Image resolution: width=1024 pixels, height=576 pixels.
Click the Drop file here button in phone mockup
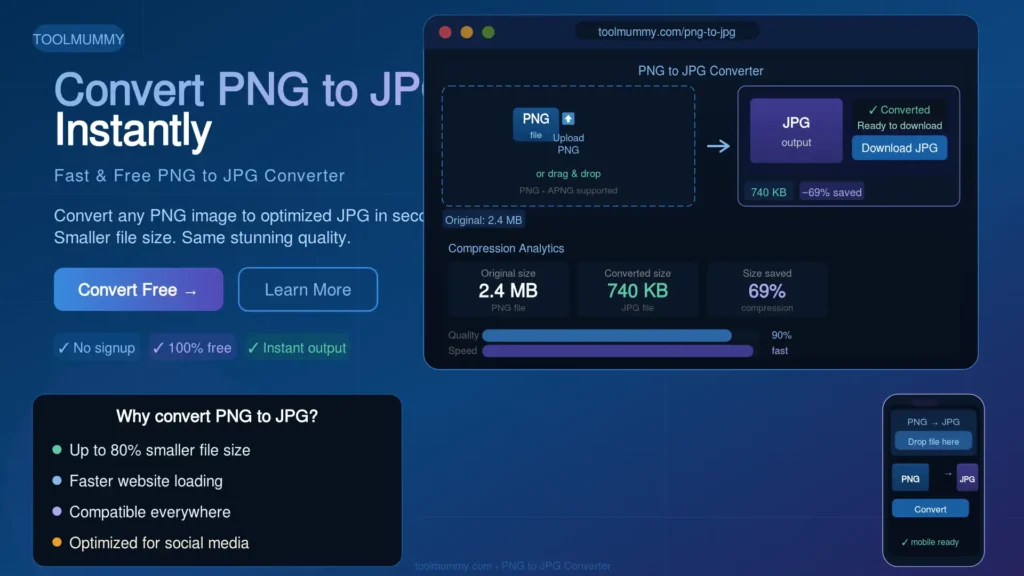point(933,441)
